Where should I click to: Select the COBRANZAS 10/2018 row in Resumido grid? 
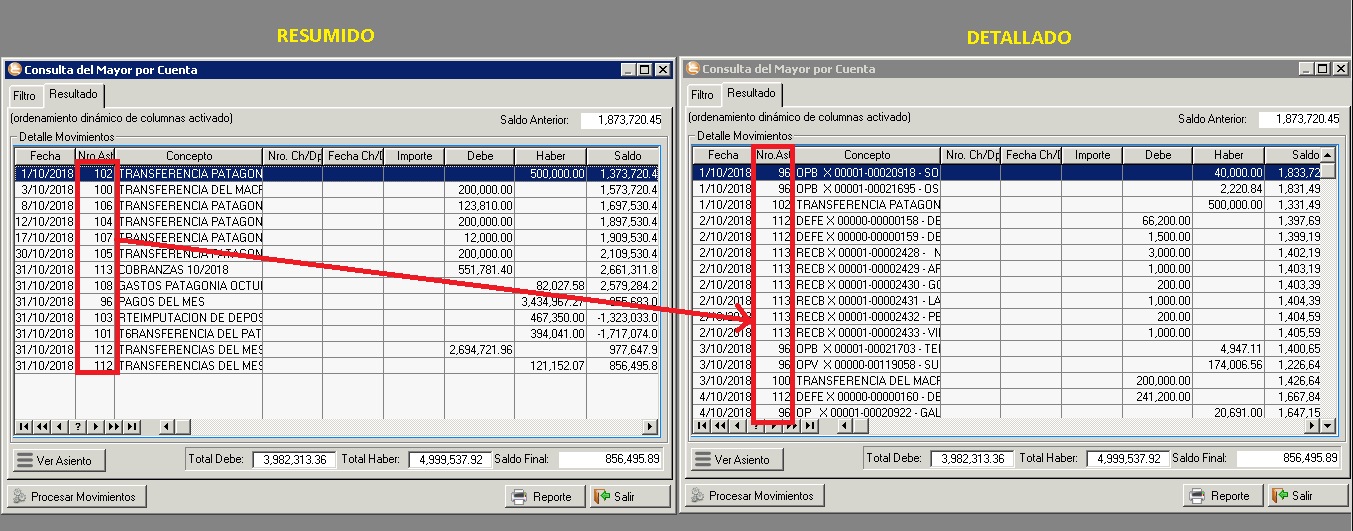coord(188,269)
